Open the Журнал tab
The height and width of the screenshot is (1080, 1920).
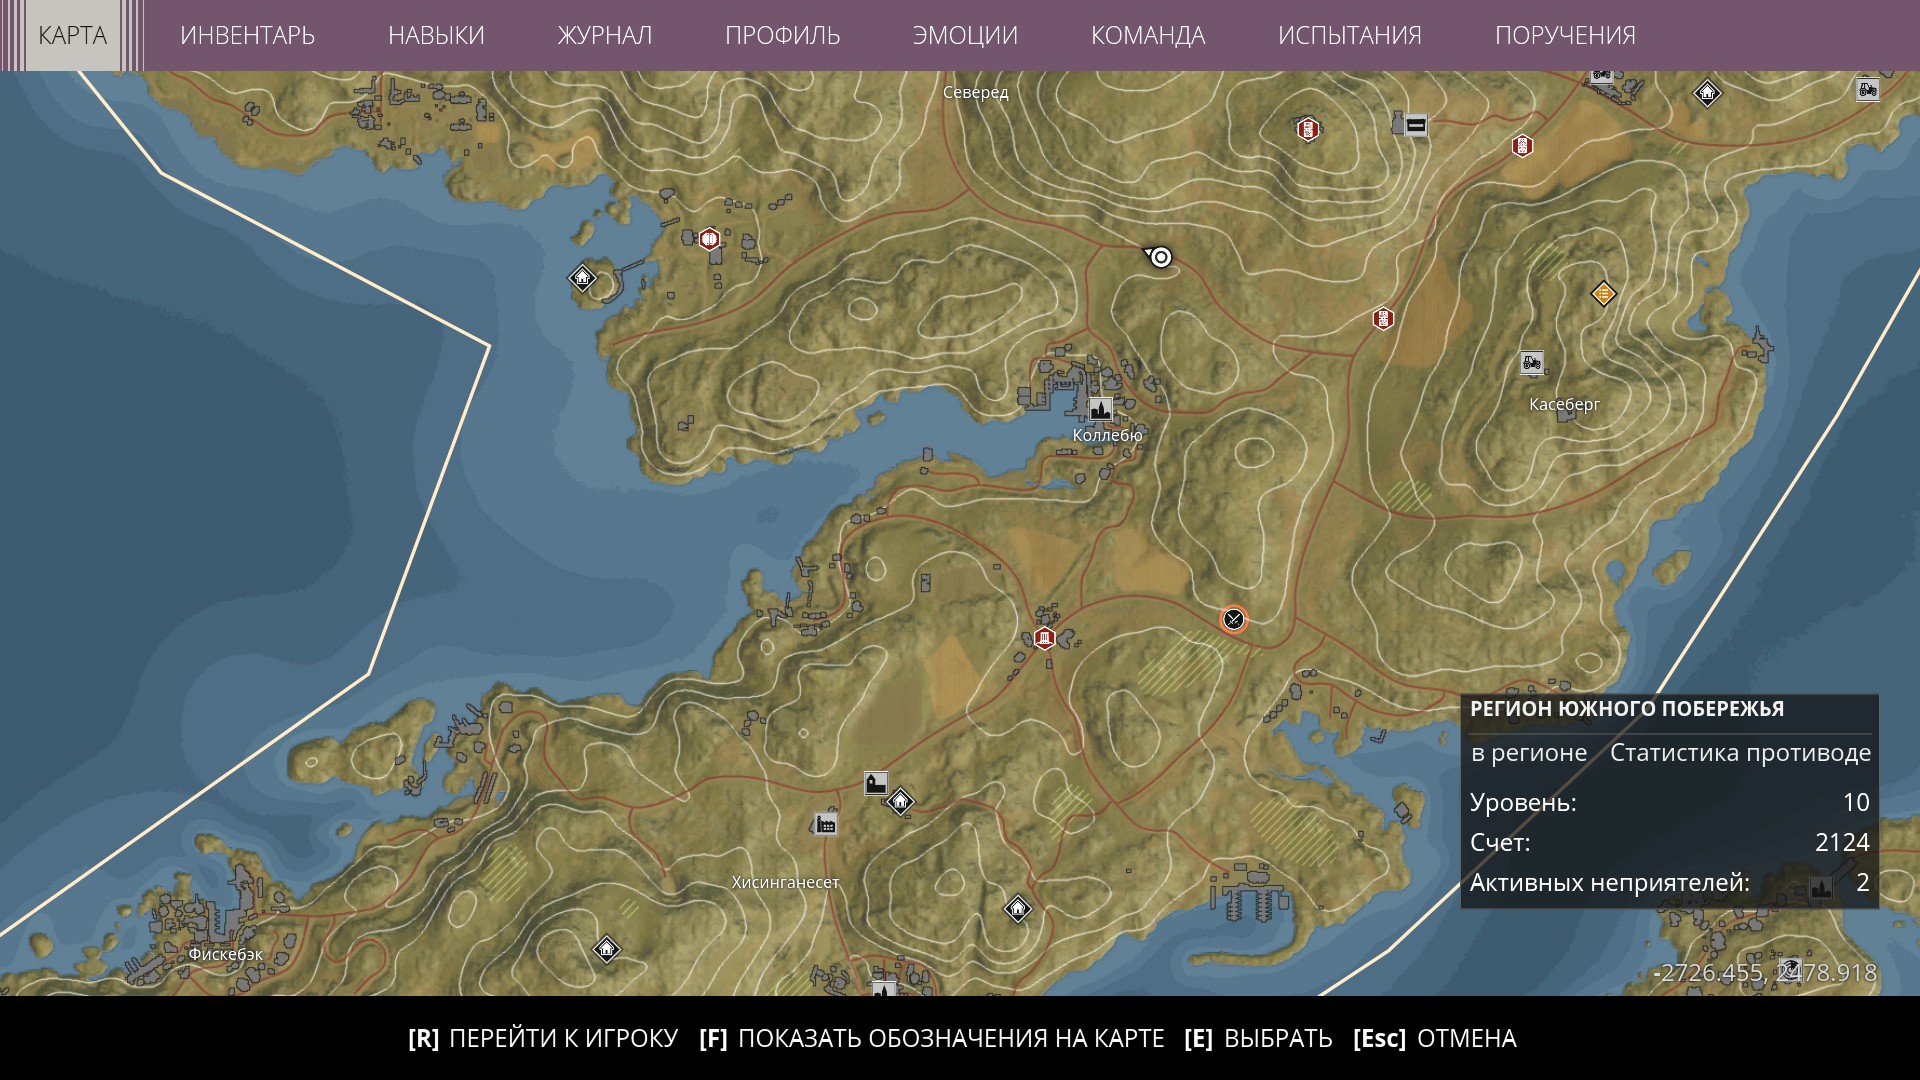[605, 35]
